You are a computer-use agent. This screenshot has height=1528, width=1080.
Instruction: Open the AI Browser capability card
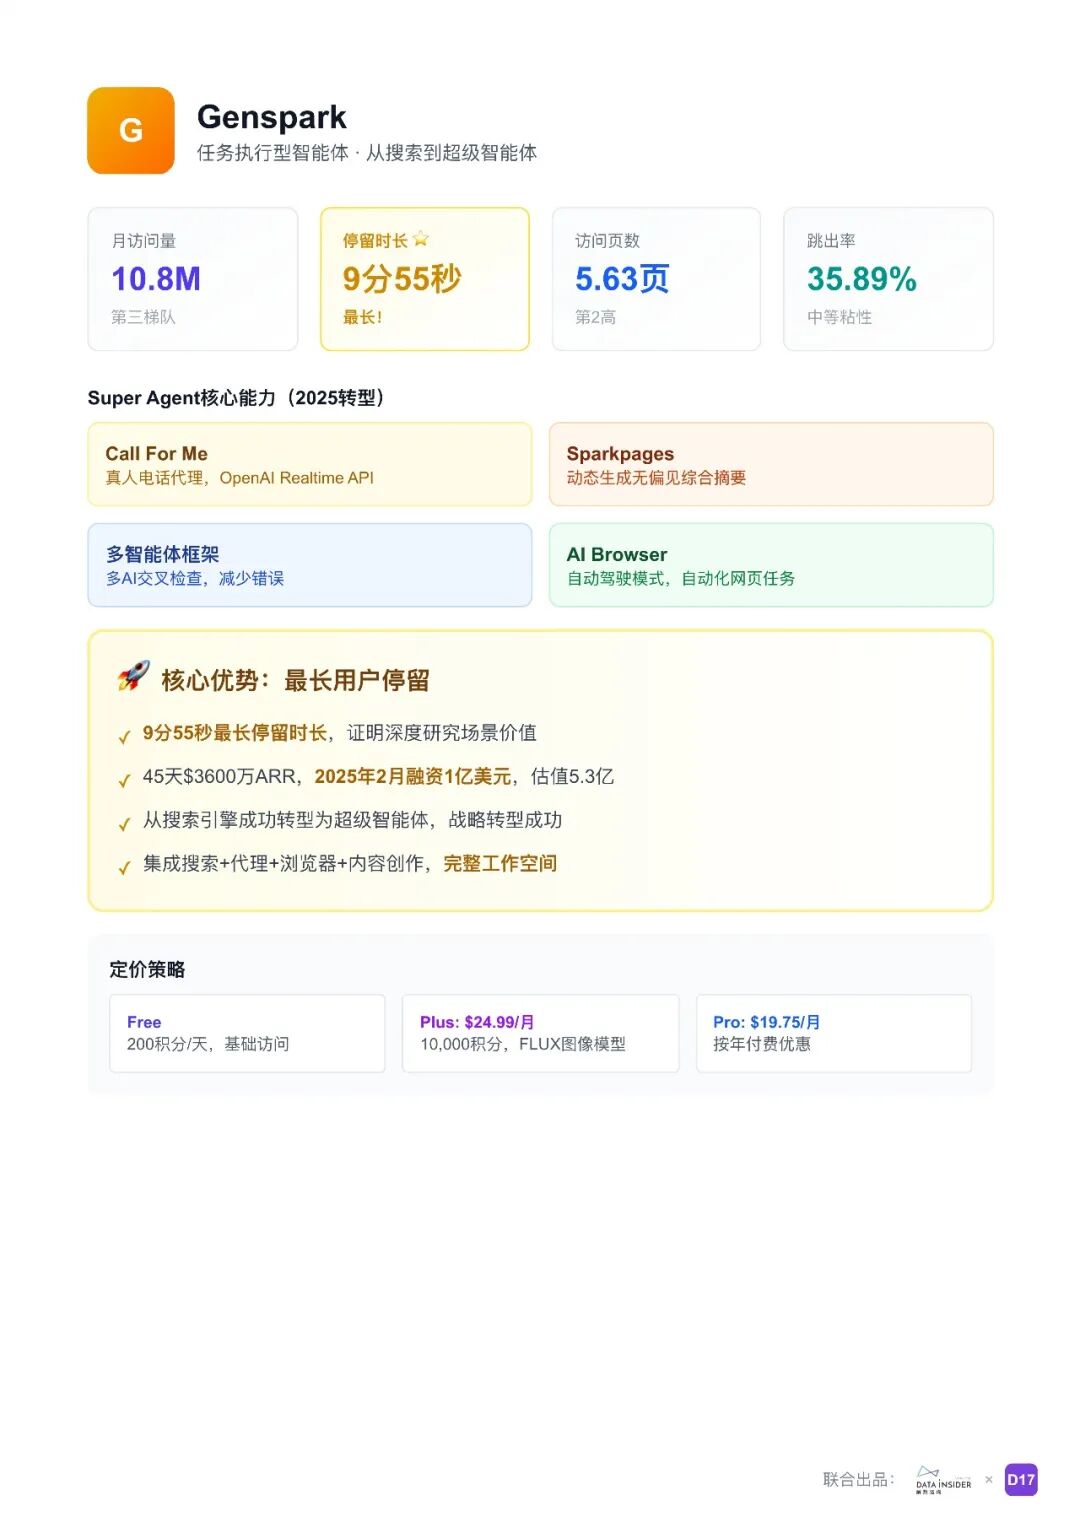pos(771,565)
